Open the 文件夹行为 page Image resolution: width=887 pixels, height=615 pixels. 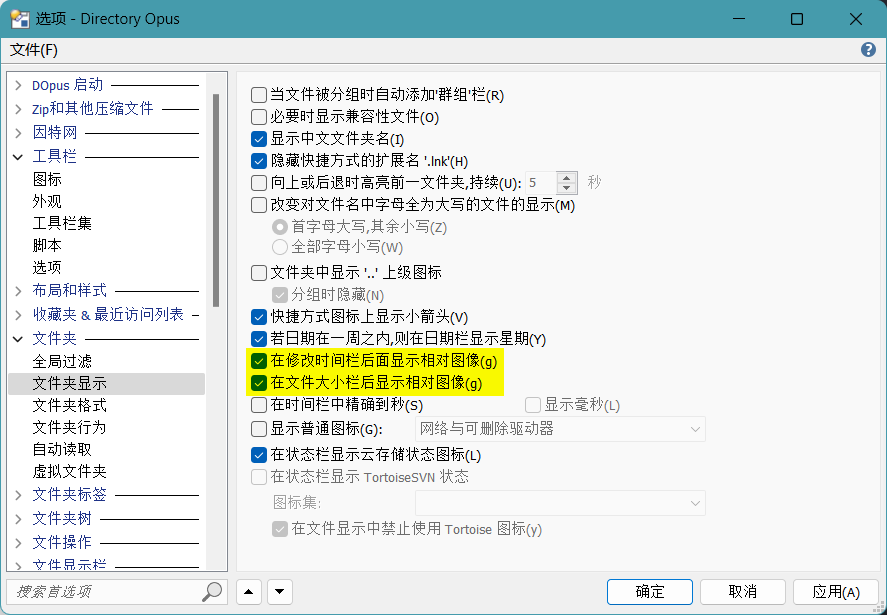(69, 427)
